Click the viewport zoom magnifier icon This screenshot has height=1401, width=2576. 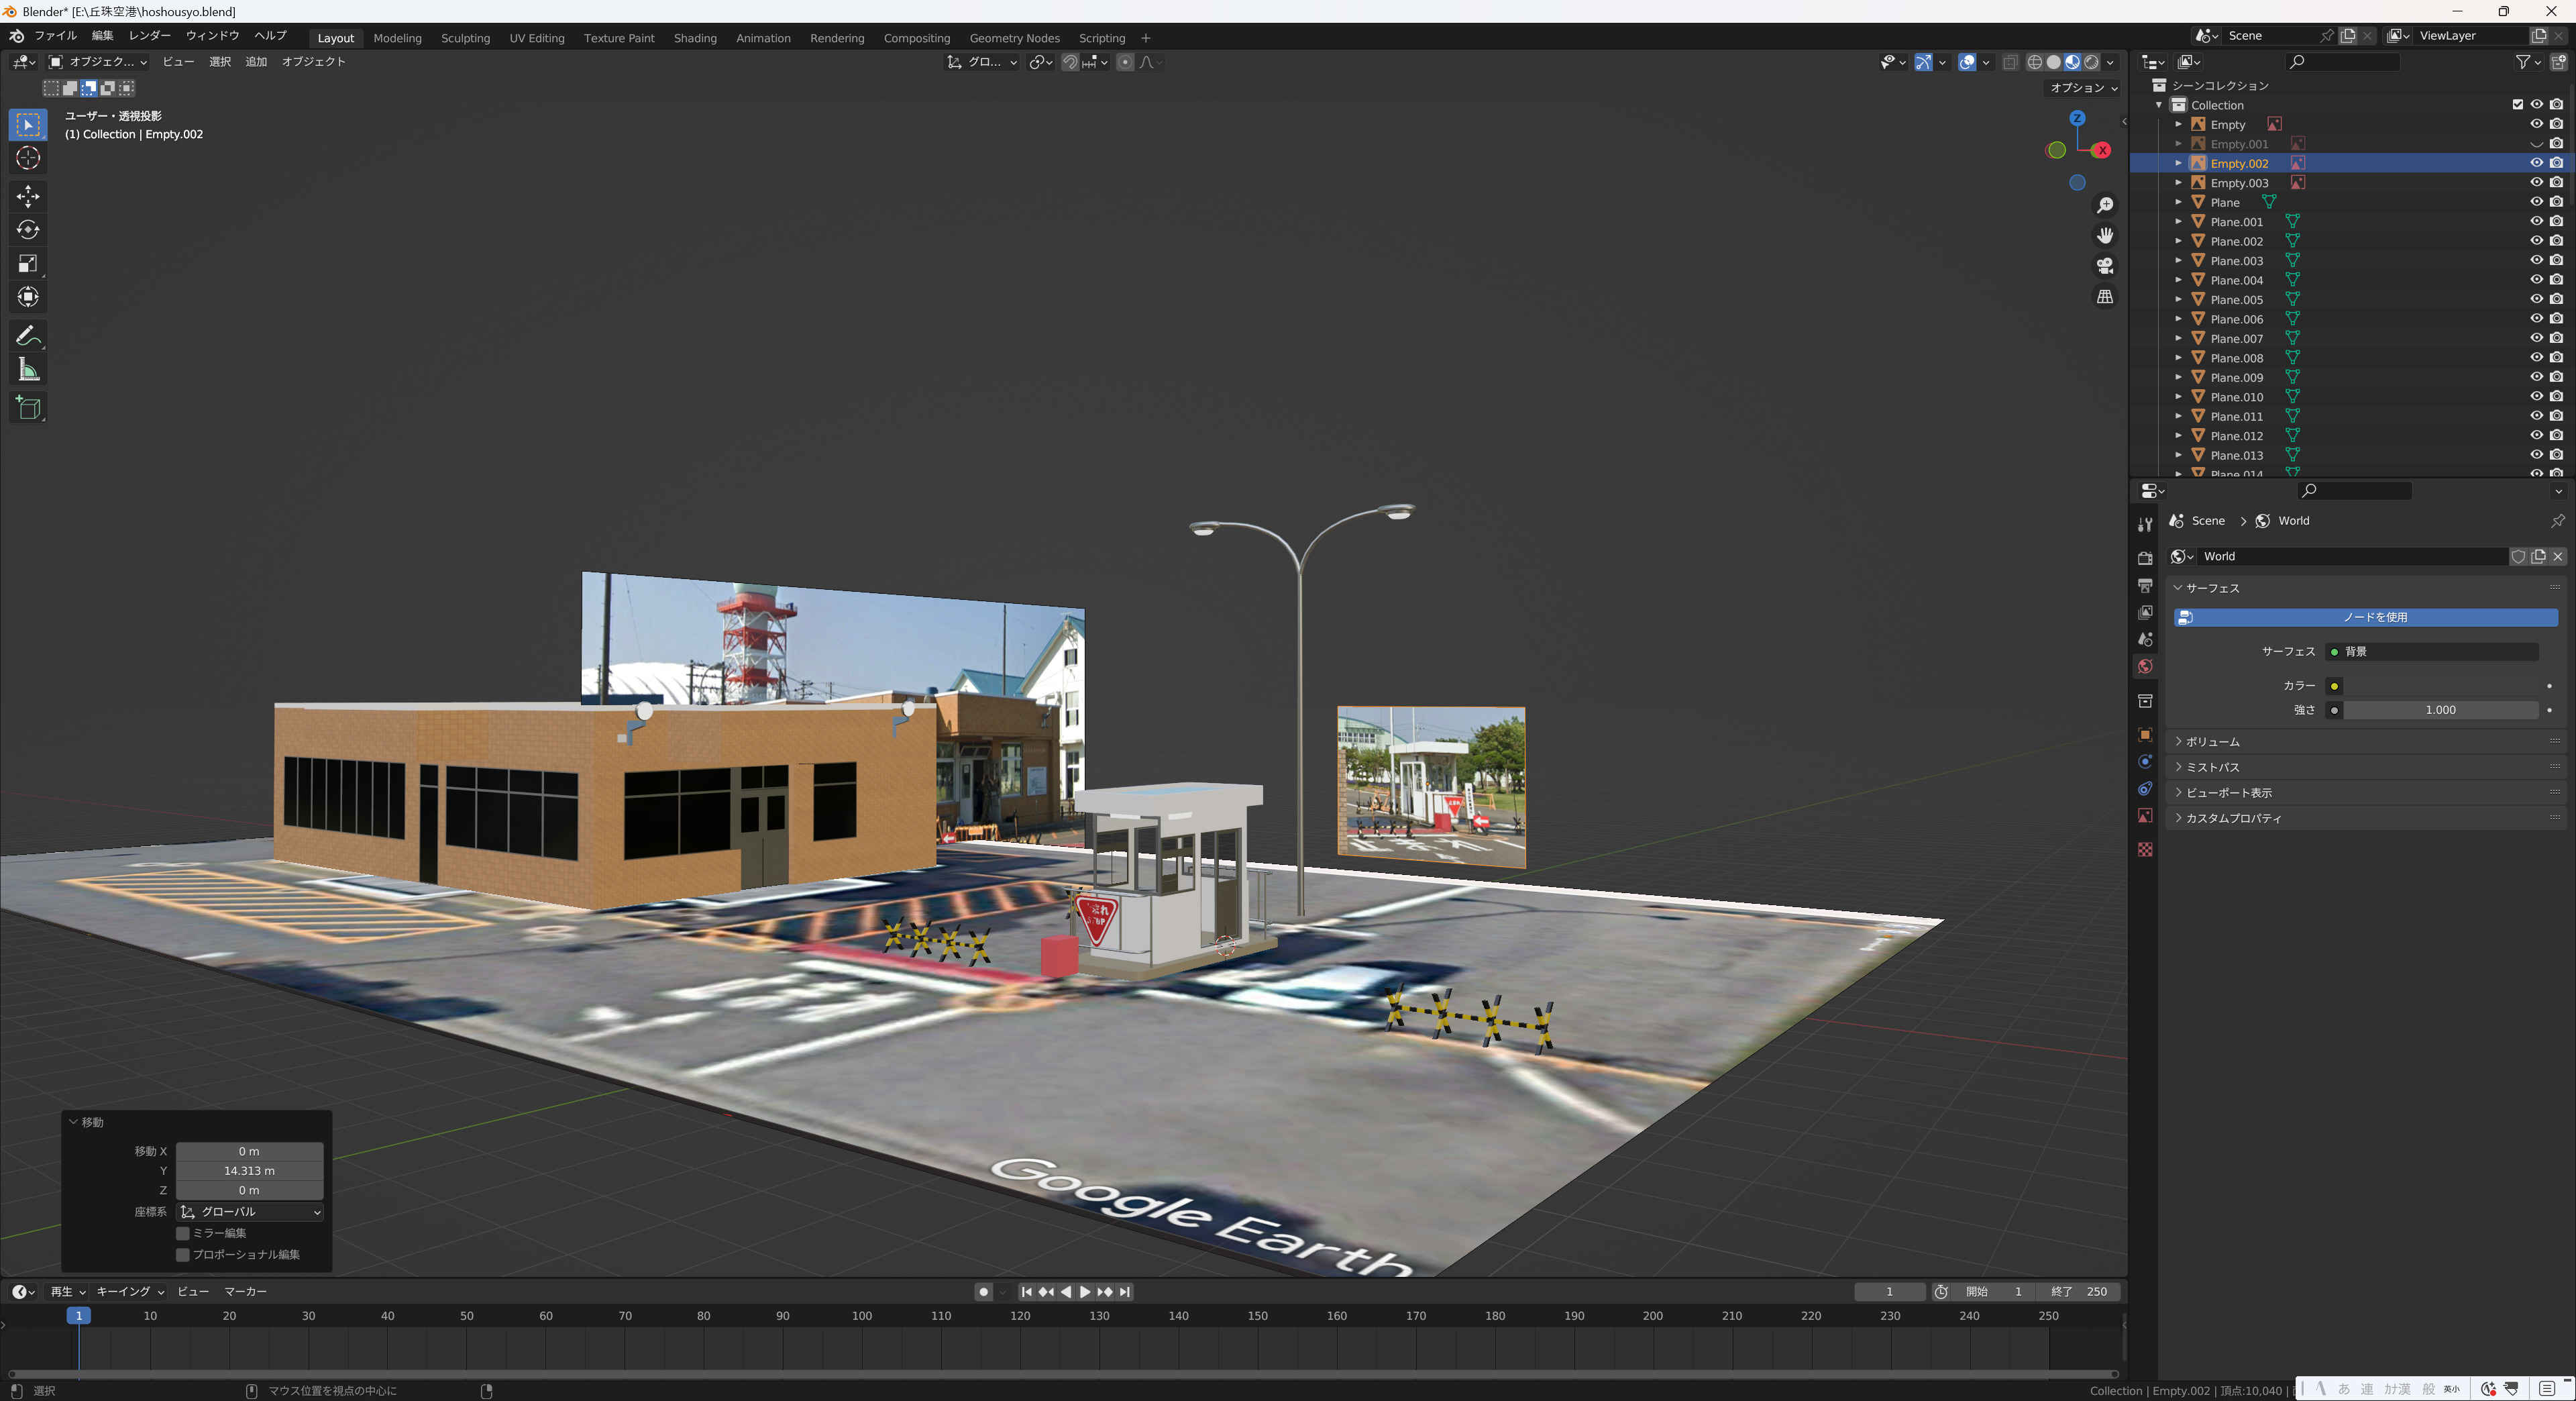(x=2105, y=205)
